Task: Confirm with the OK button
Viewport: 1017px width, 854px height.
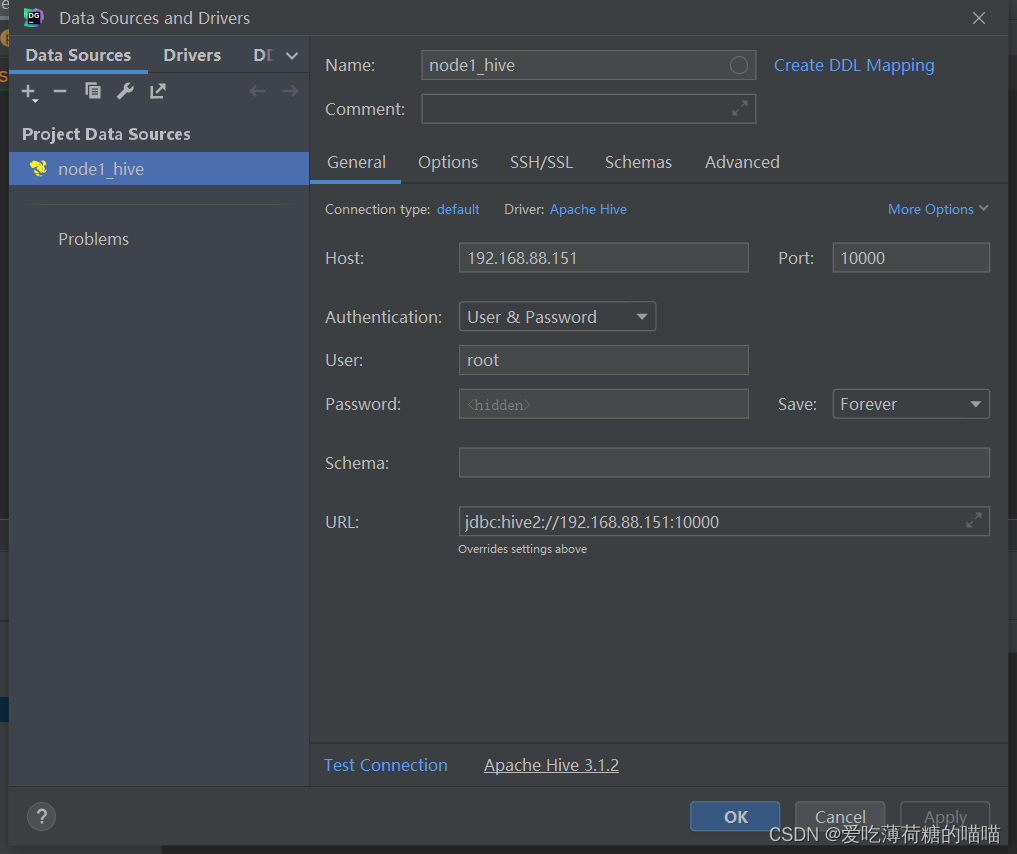Action: point(735,816)
